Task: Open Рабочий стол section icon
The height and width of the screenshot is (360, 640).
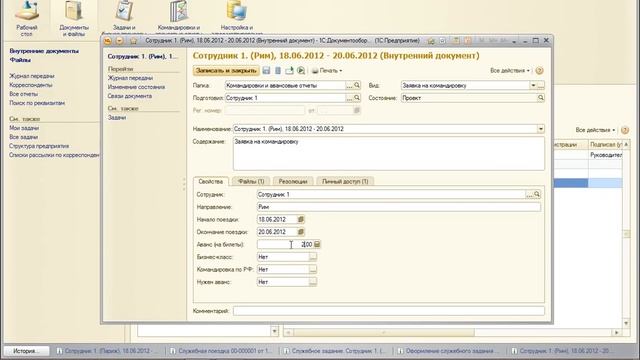Action: coord(27,10)
